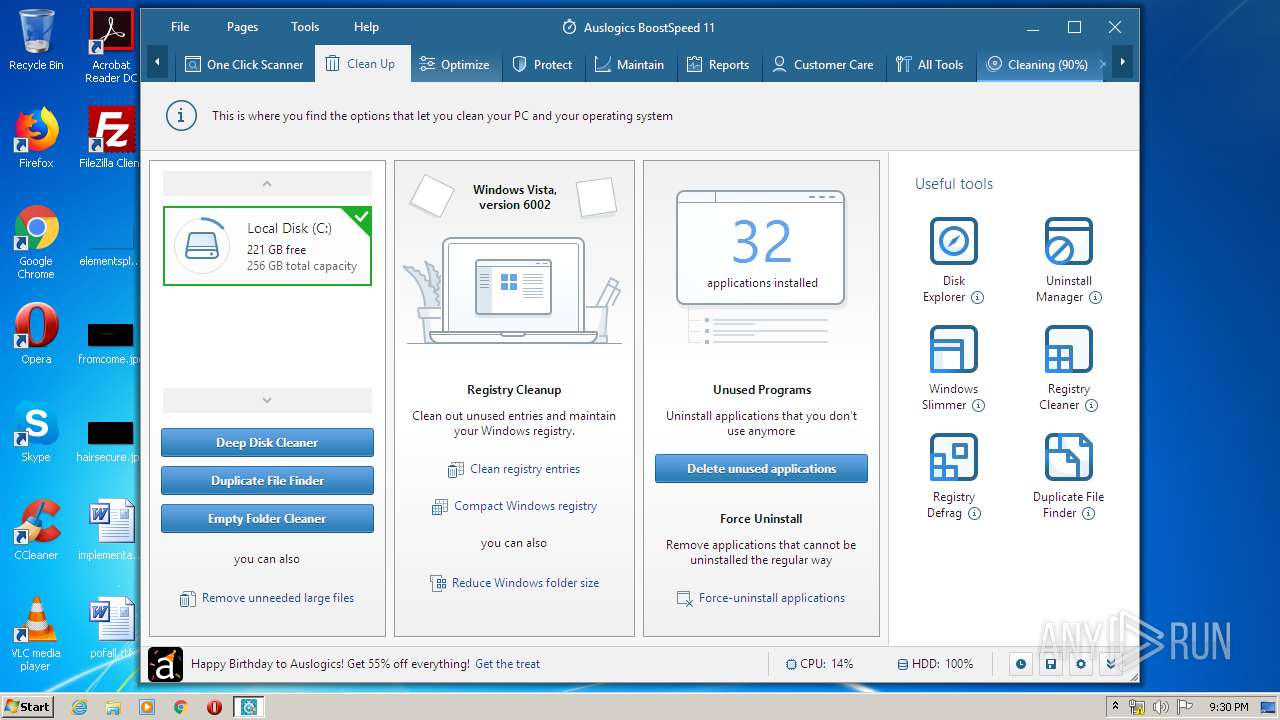Click the save floppy icon in status bar
The image size is (1280, 720).
point(1050,664)
